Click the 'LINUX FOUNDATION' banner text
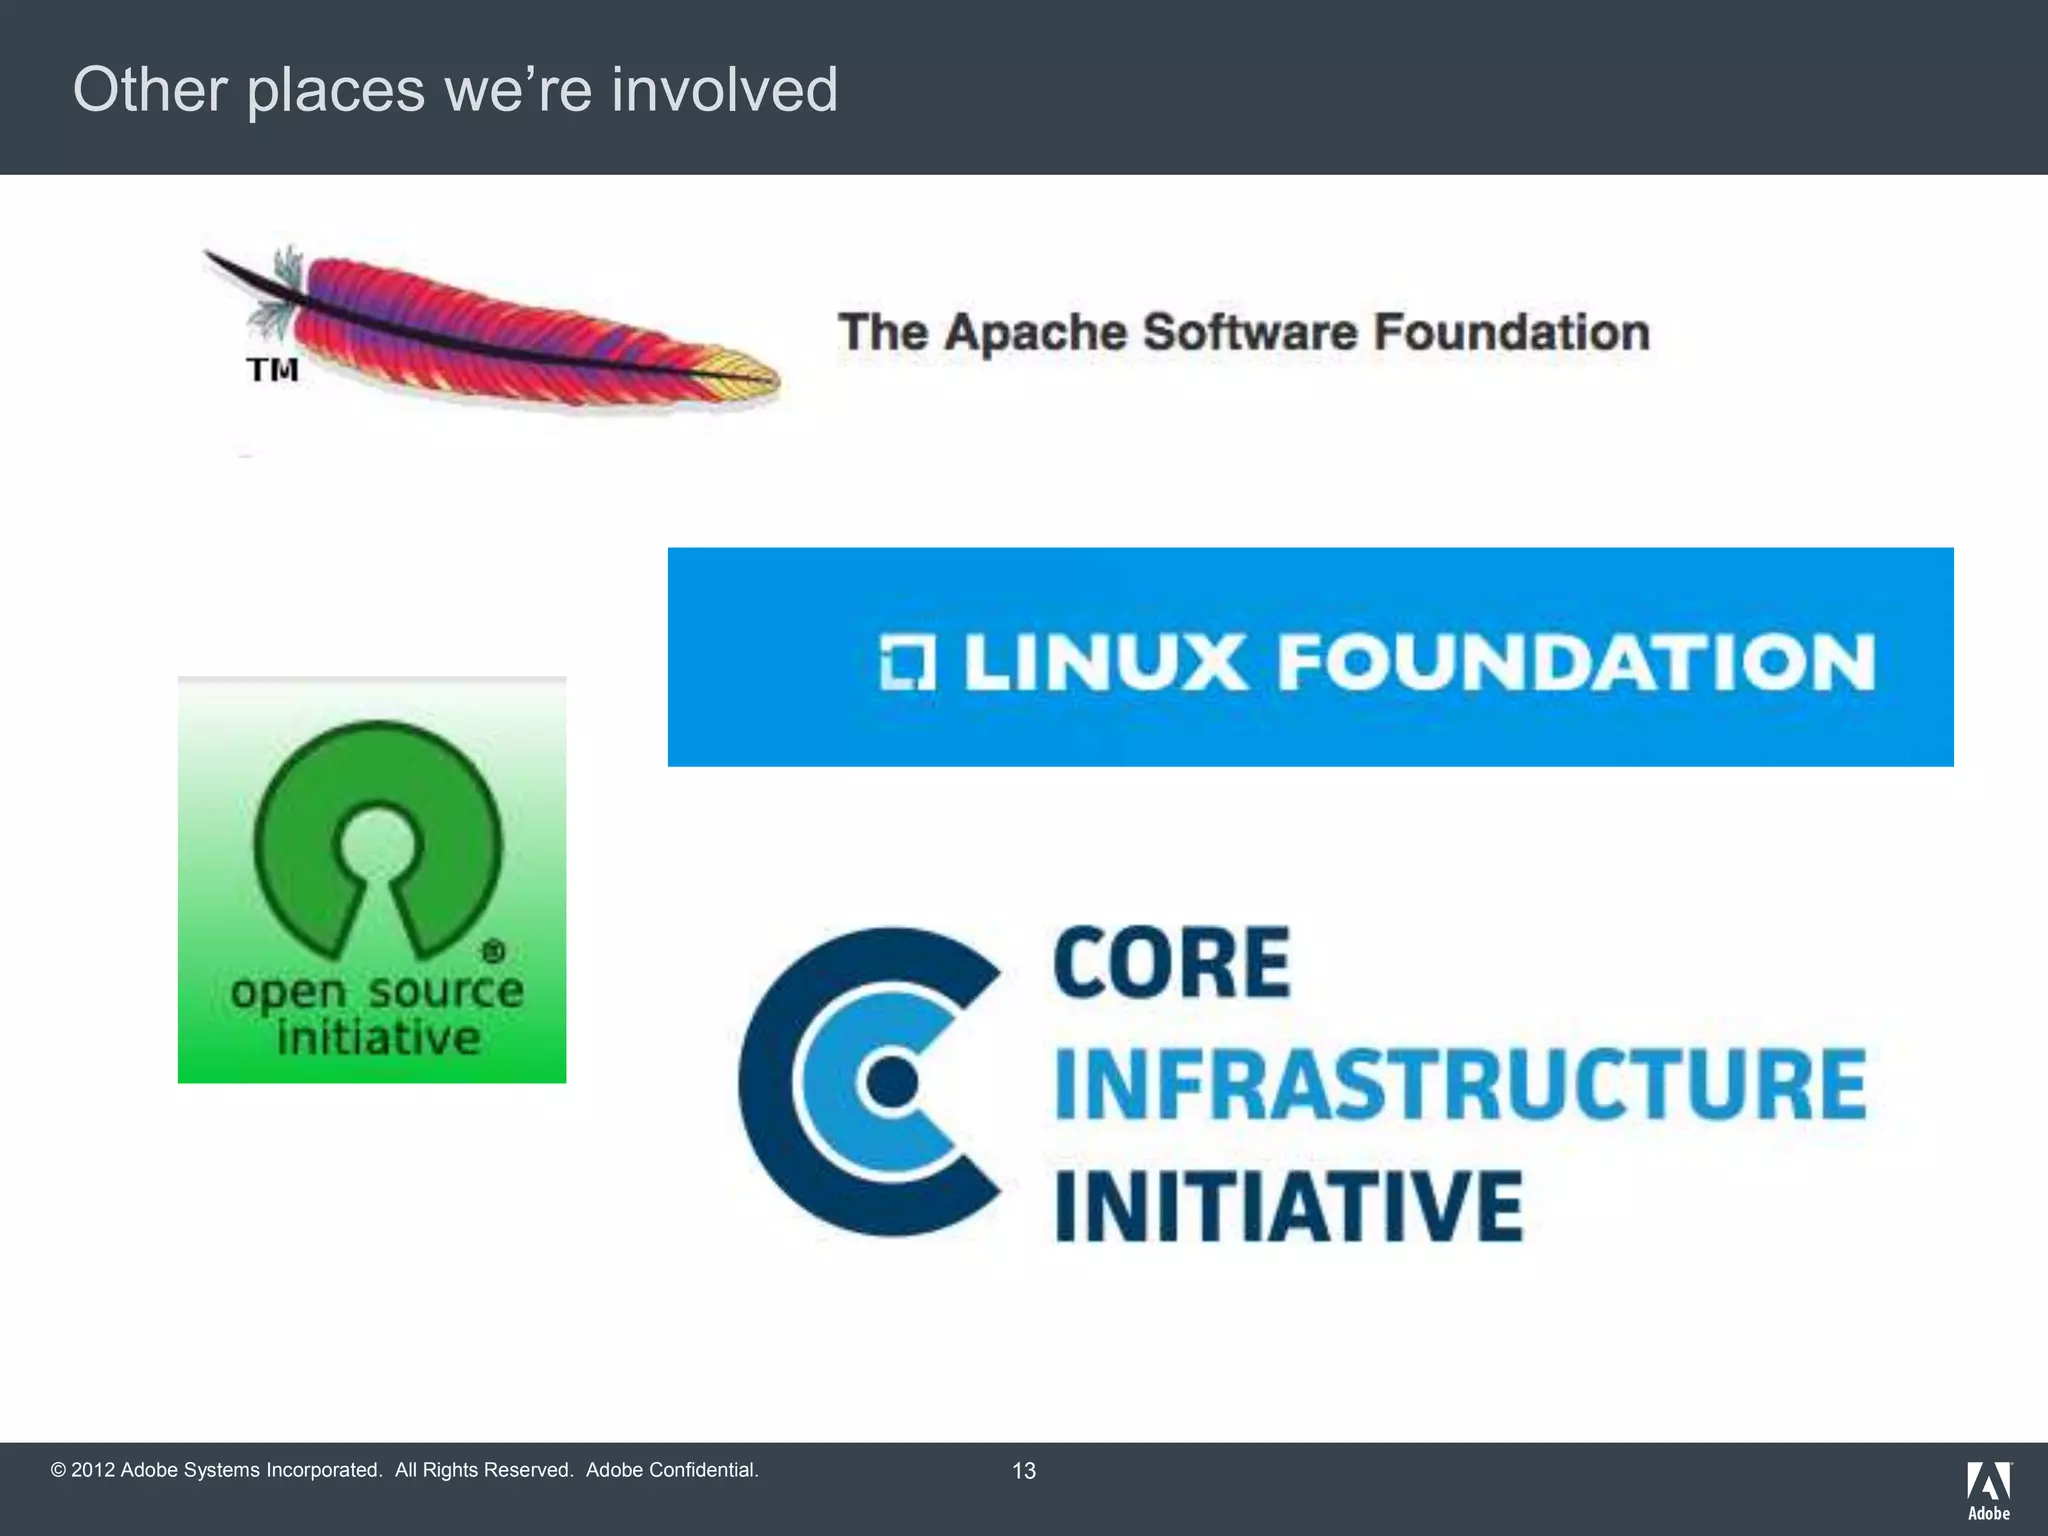The height and width of the screenshot is (1536, 2048). tap(1418, 662)
